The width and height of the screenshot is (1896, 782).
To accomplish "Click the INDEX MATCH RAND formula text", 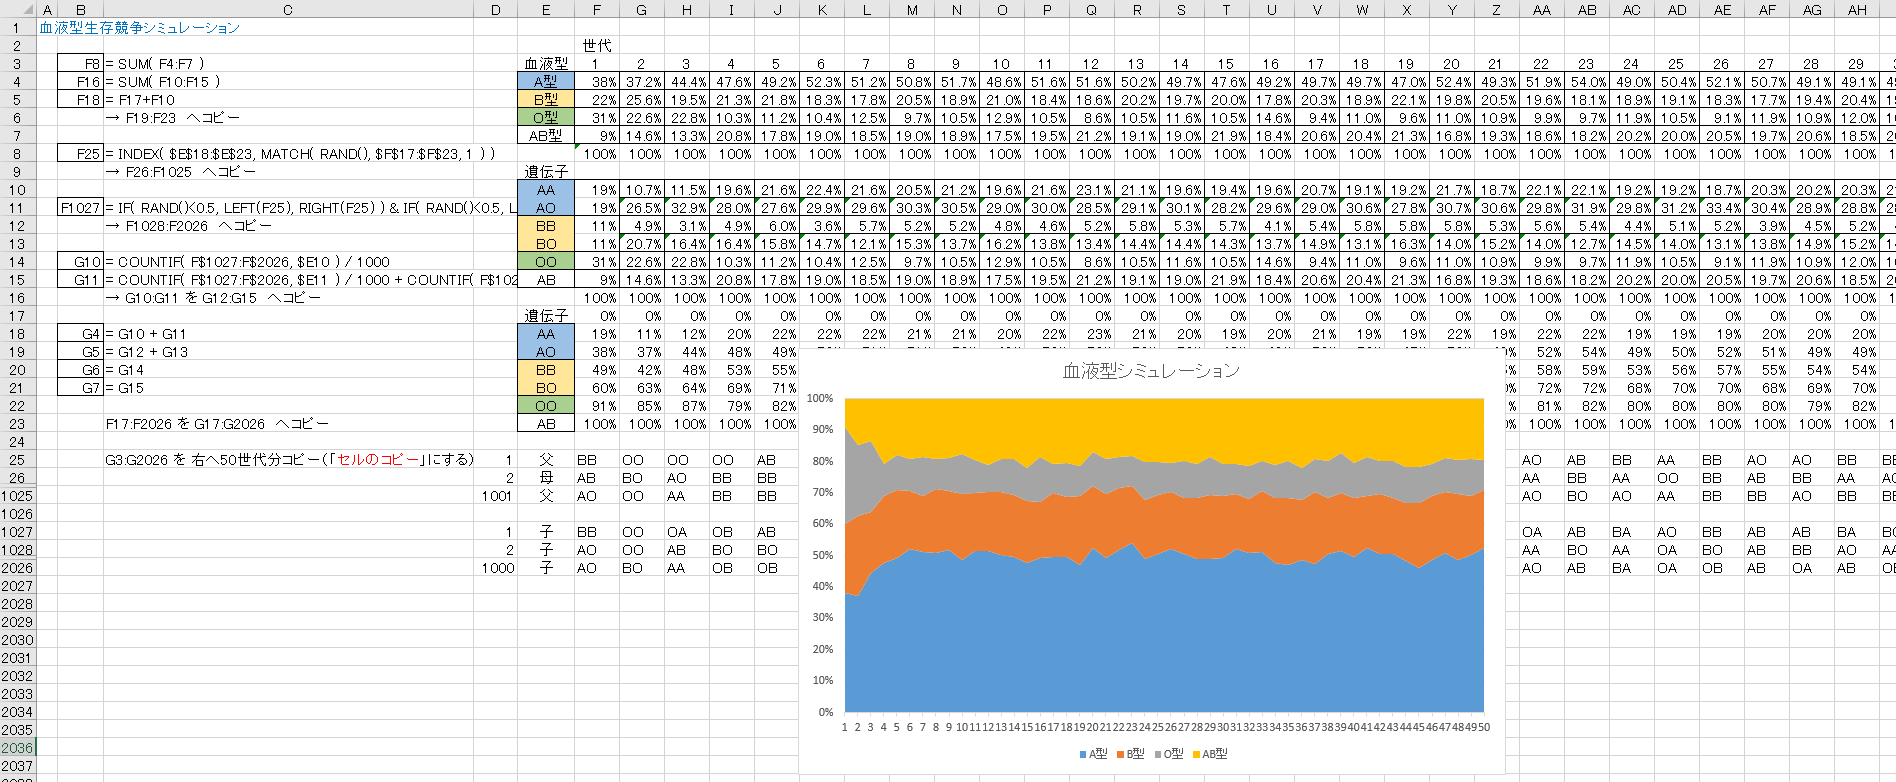I will tap(300, 154).
